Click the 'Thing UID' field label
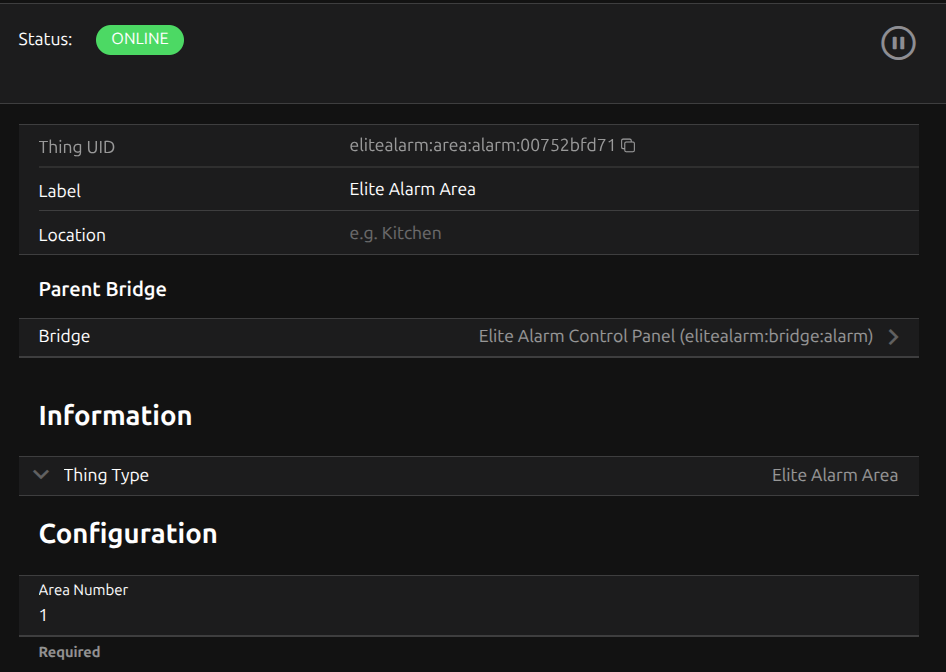 (77, 147)
